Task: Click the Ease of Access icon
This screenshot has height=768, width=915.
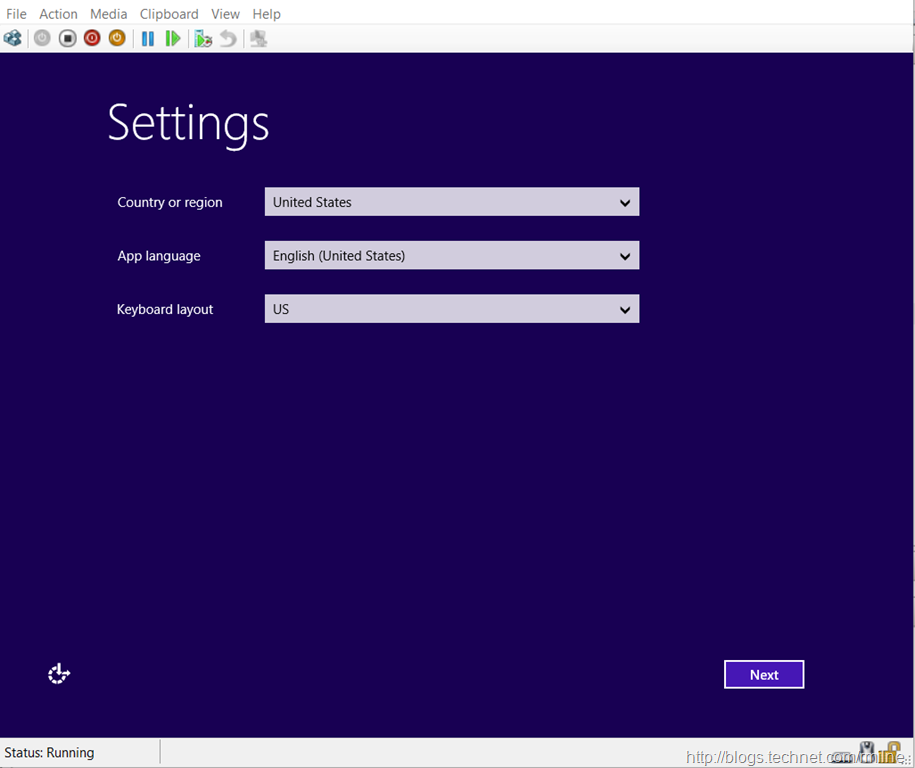Action: tap(59, 674)
